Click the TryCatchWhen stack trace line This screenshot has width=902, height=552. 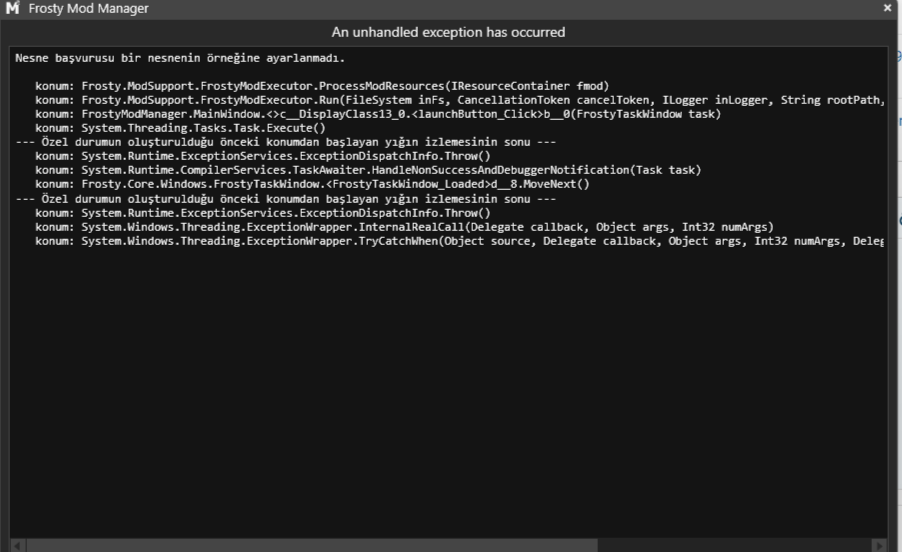point(450,240)
